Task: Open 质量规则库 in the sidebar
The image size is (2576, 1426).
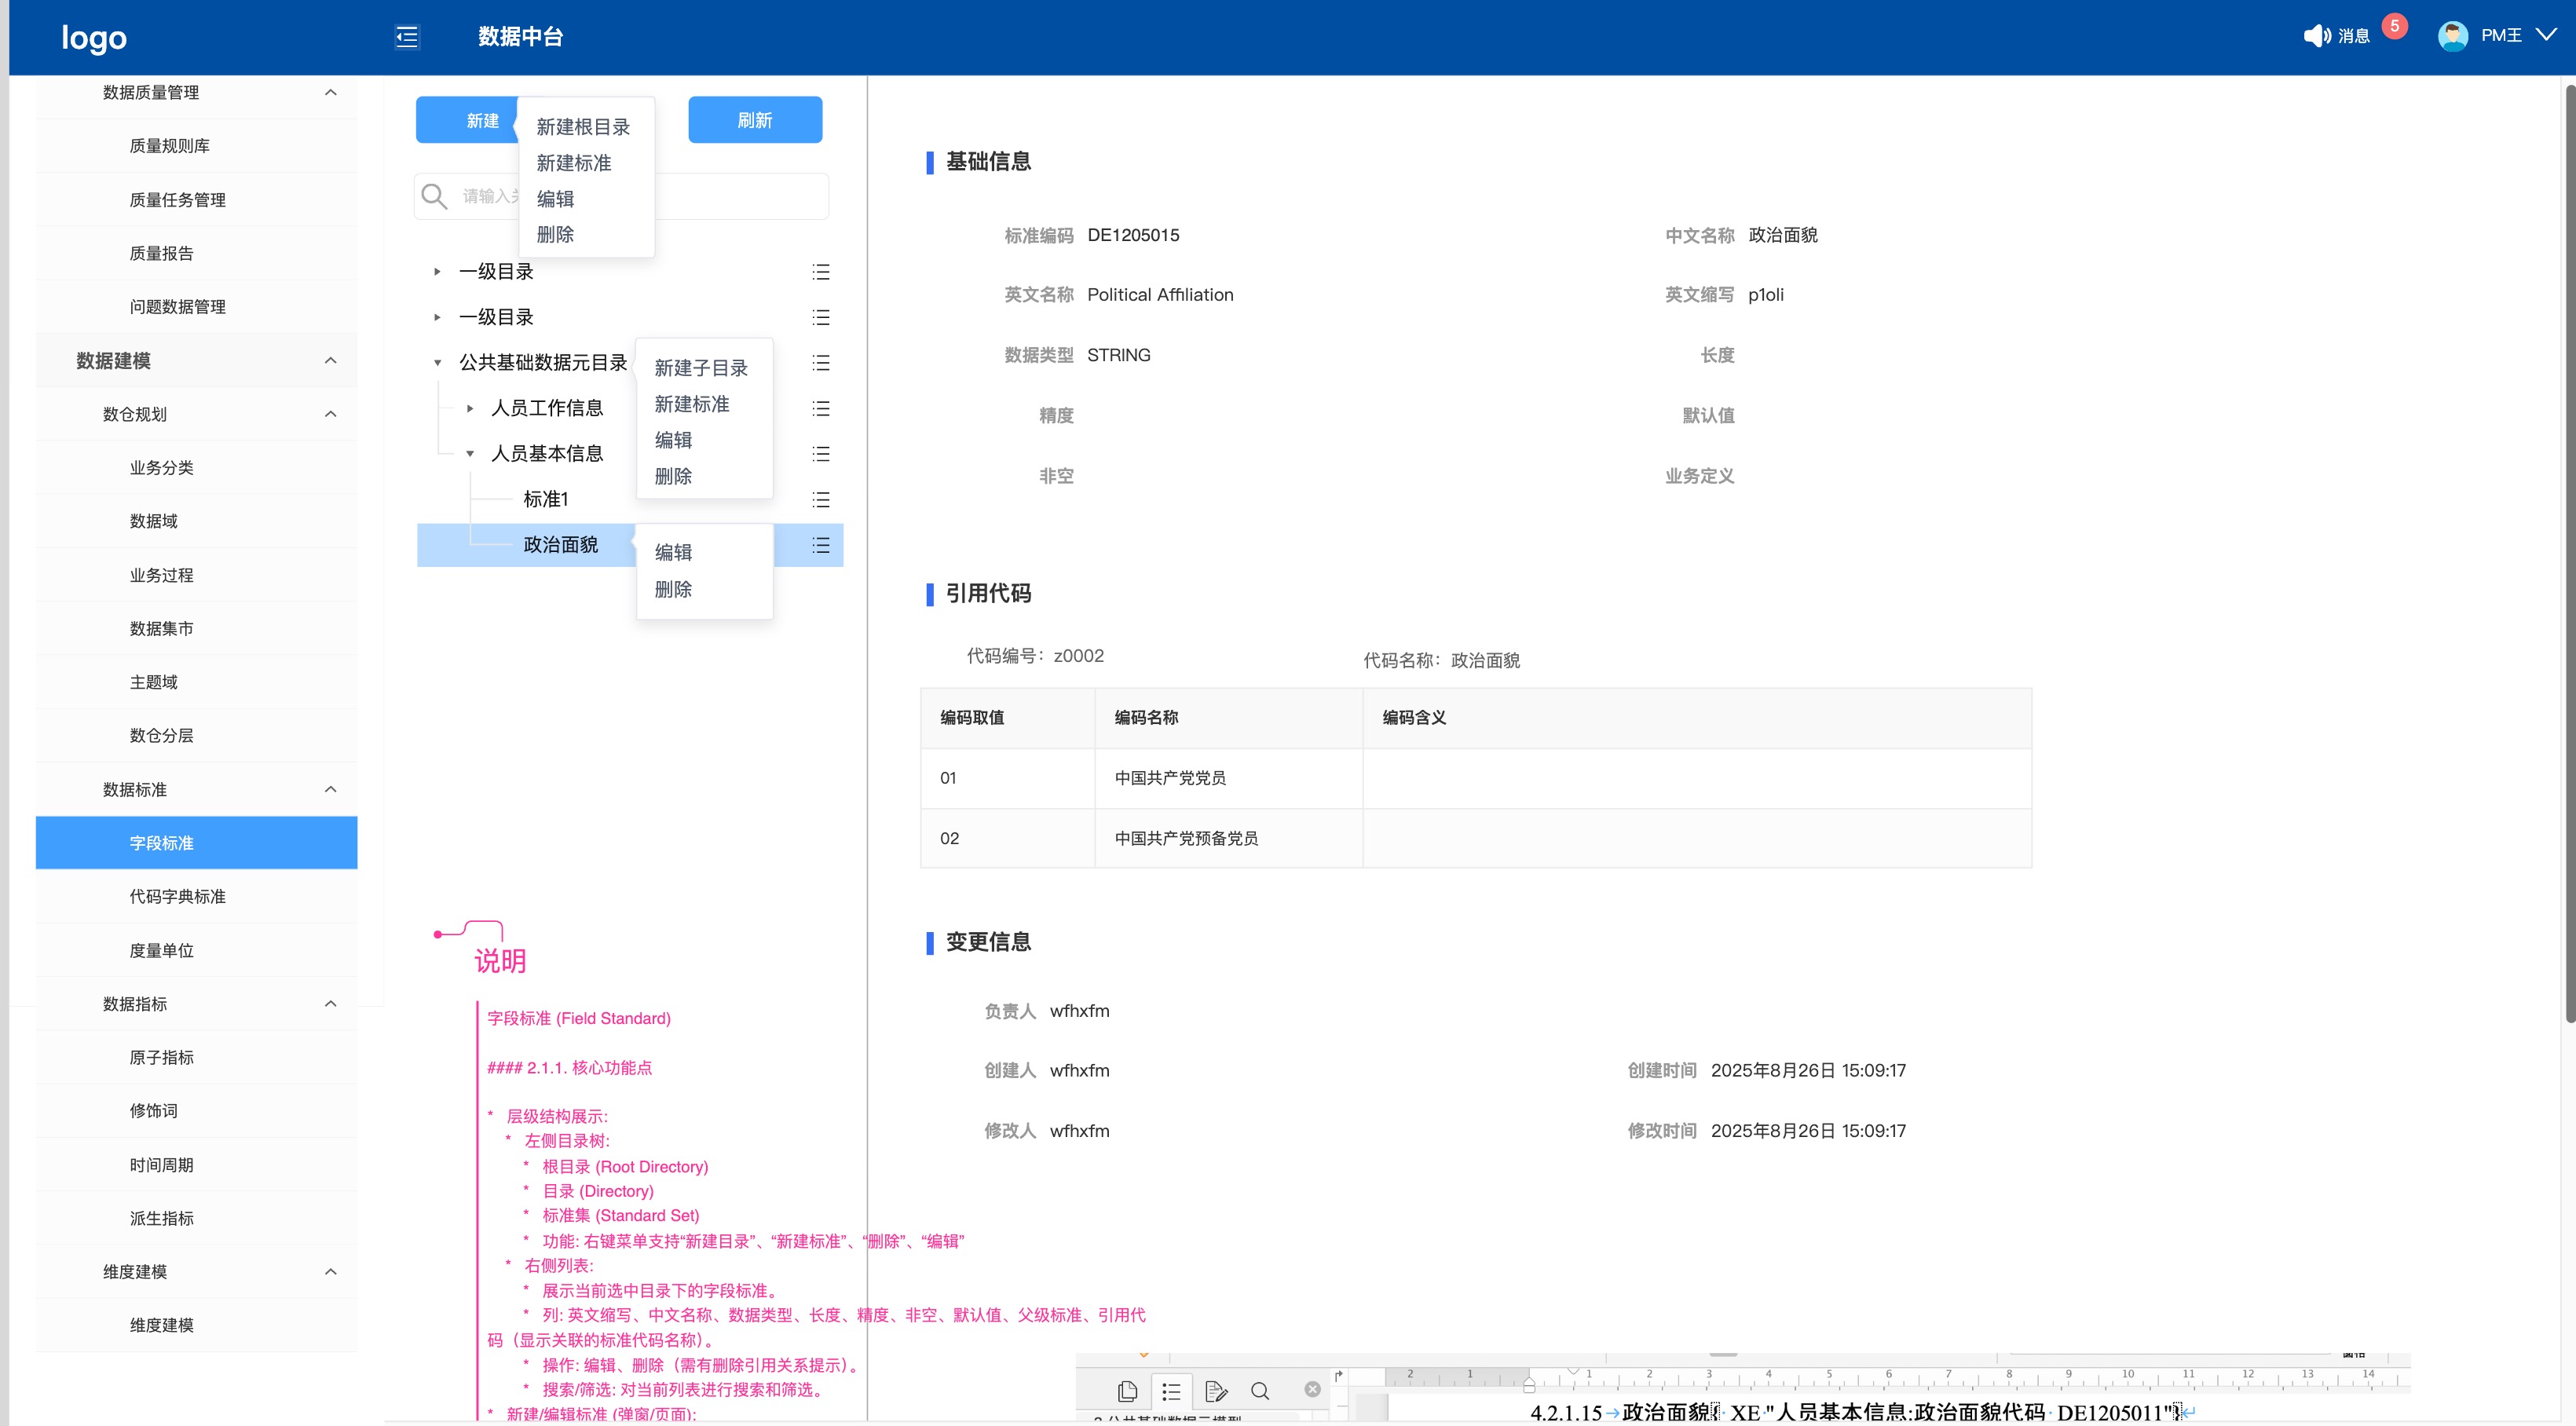Action: tap(196, 146)
